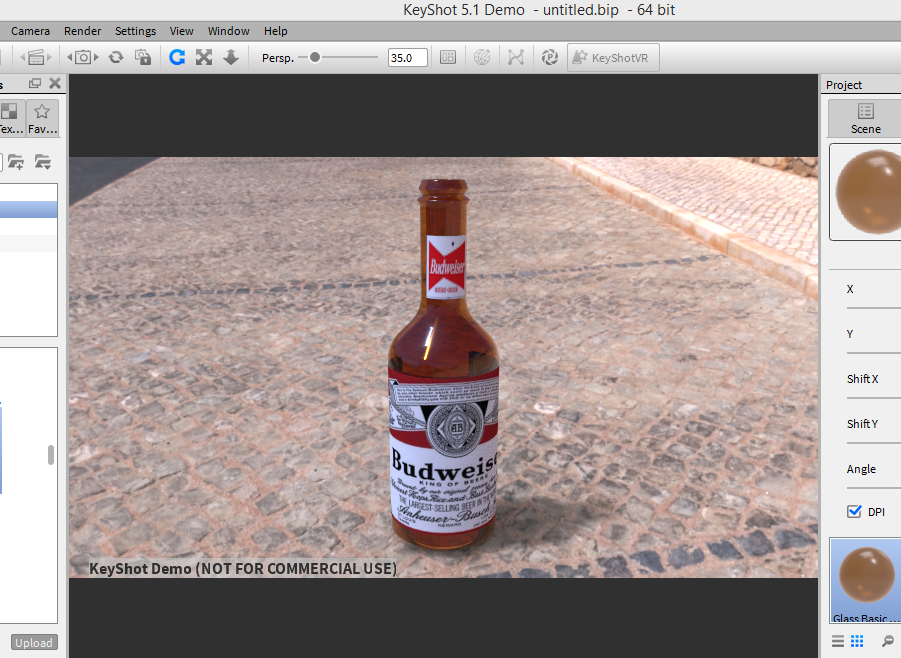Select the pan crossed-arrows tool
This screenshot has width=901, height=658.
click(204, 57)
